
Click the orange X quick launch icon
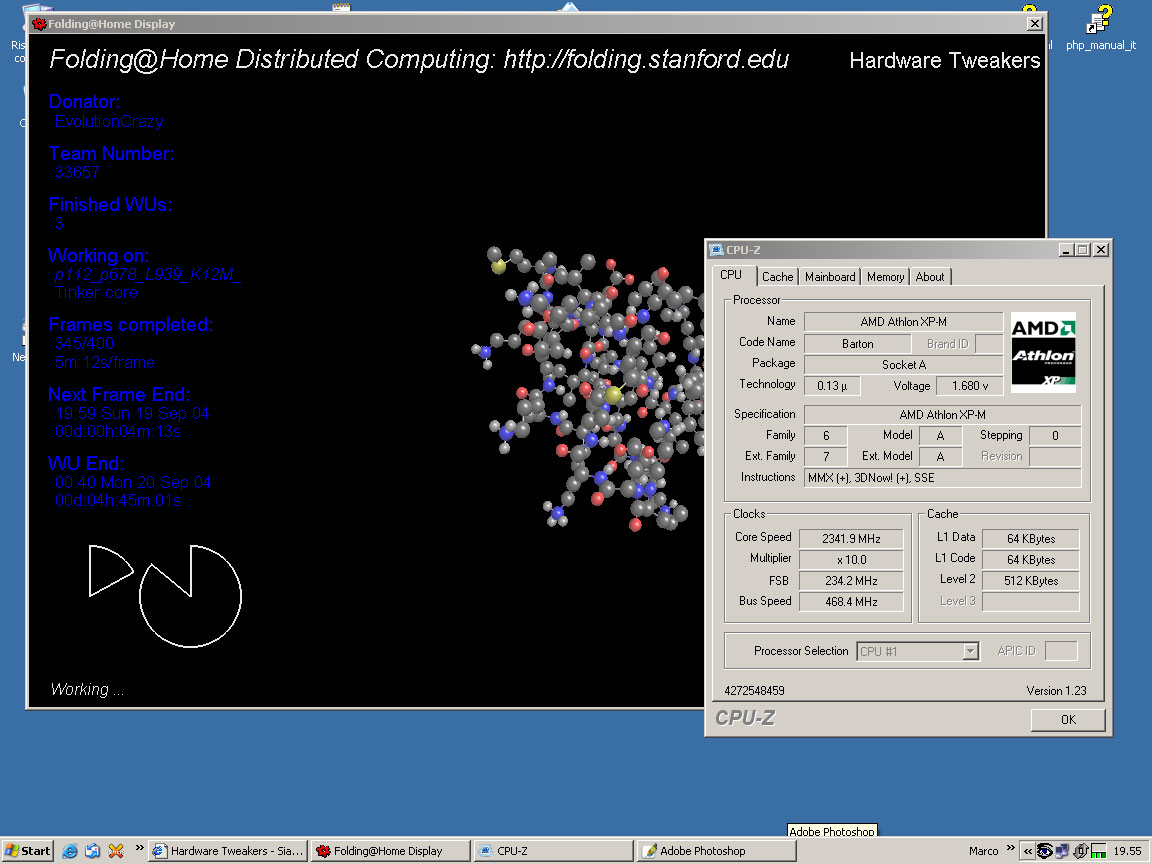(x=116, y=851)
